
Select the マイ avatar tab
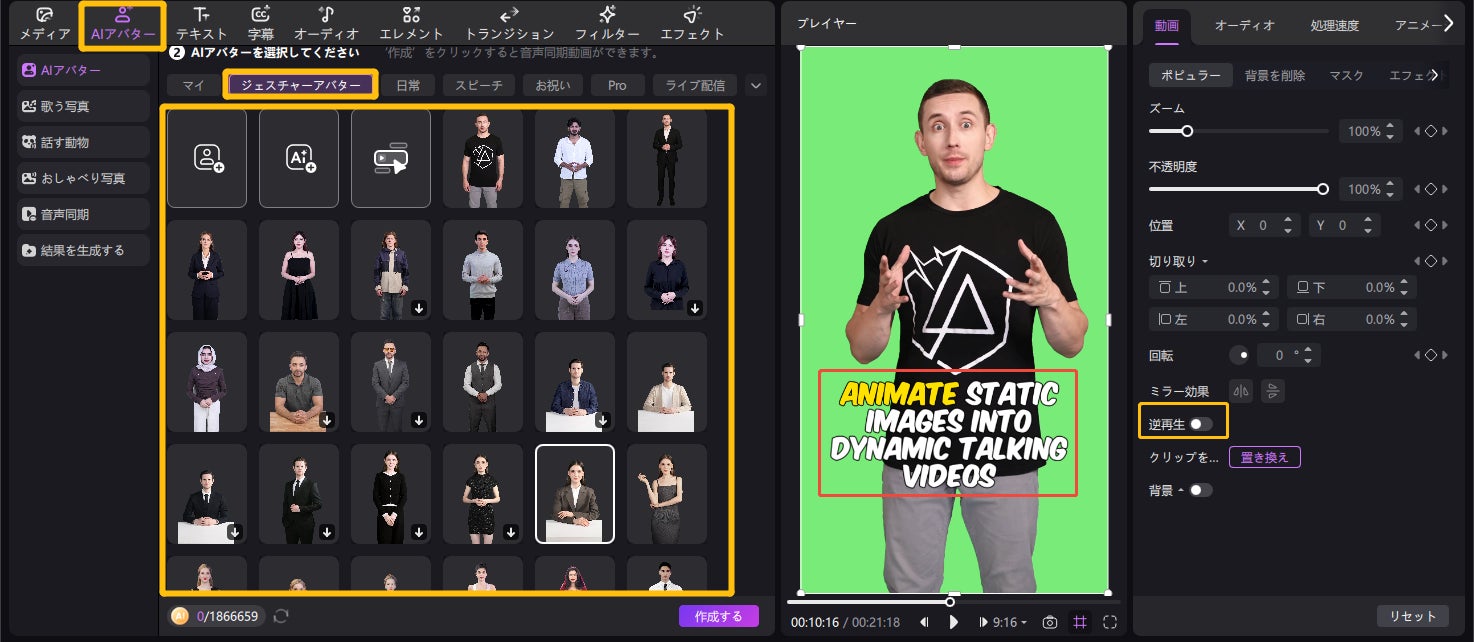[x=193, y=86]
